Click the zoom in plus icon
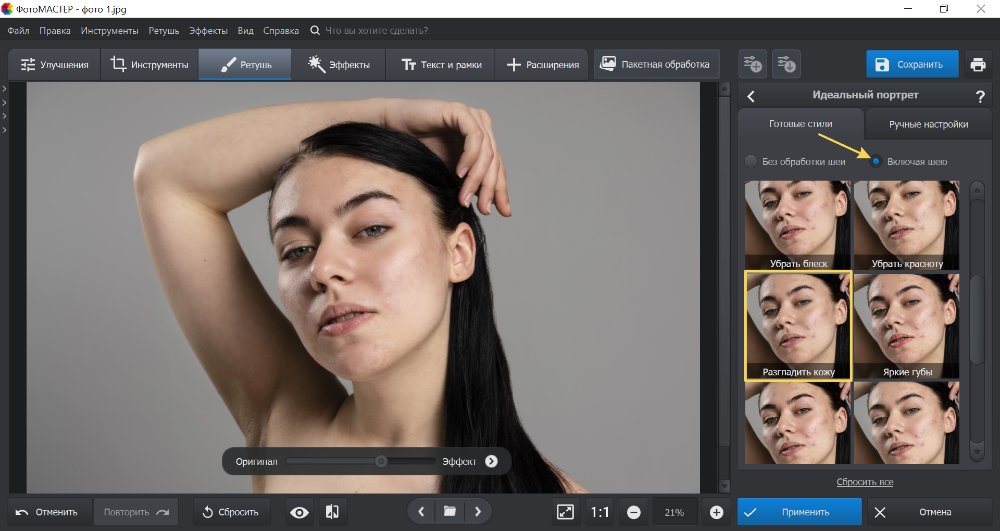This screenshot has height=531, width=1000. (716, 512)
